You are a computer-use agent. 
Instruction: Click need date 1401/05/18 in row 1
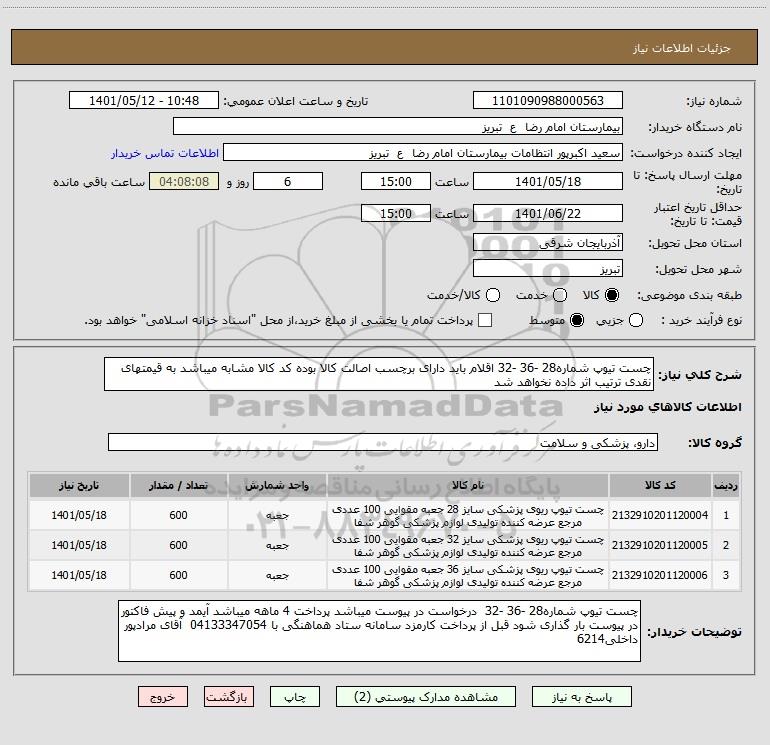[79, 515]
